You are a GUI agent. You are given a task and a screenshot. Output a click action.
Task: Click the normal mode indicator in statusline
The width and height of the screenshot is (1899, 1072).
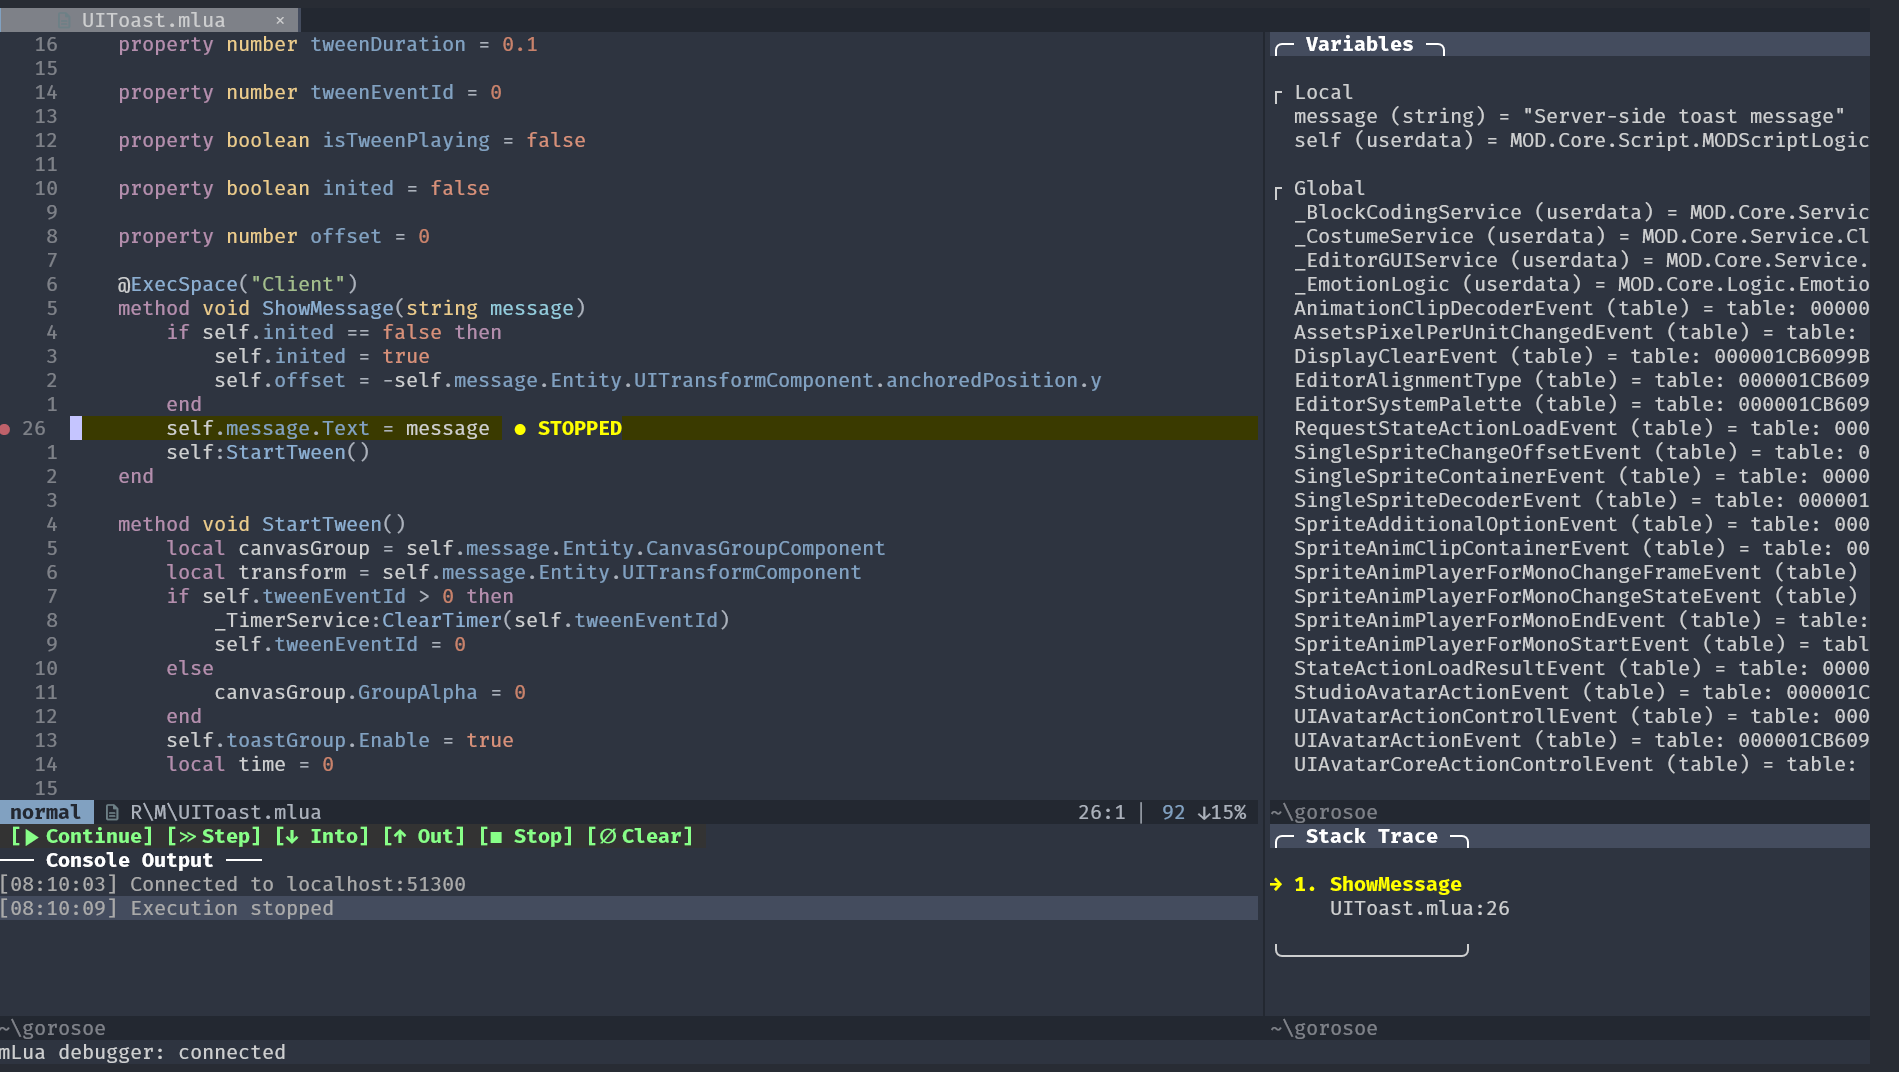[x=46, y=811]
